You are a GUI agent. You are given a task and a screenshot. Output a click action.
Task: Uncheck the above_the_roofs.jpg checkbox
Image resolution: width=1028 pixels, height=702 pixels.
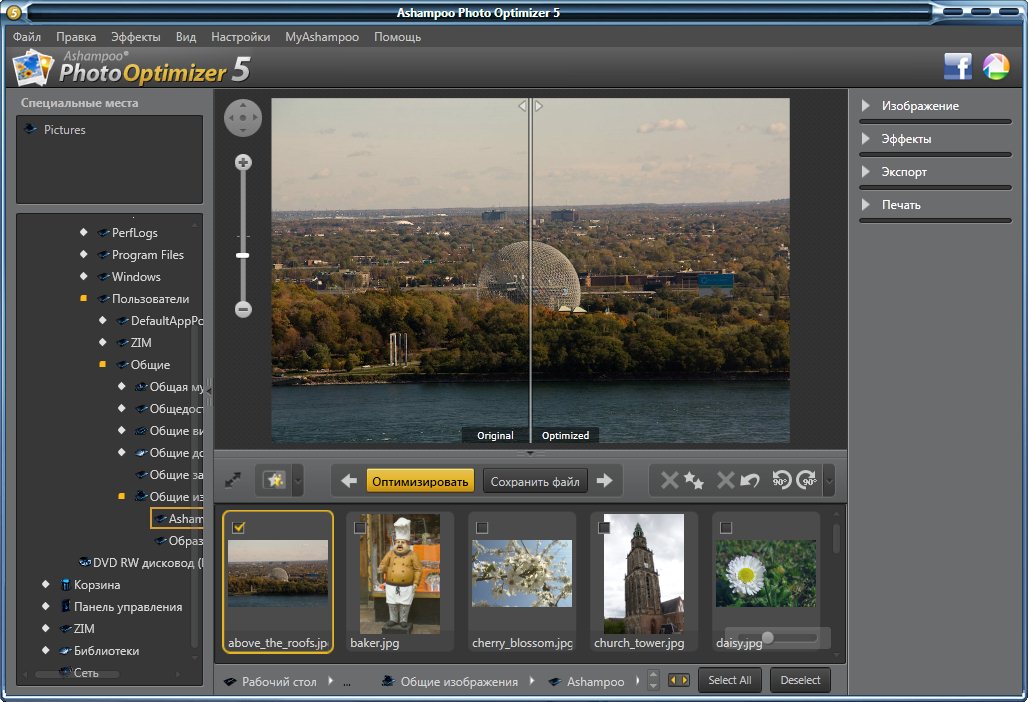[x=239, y=527]
